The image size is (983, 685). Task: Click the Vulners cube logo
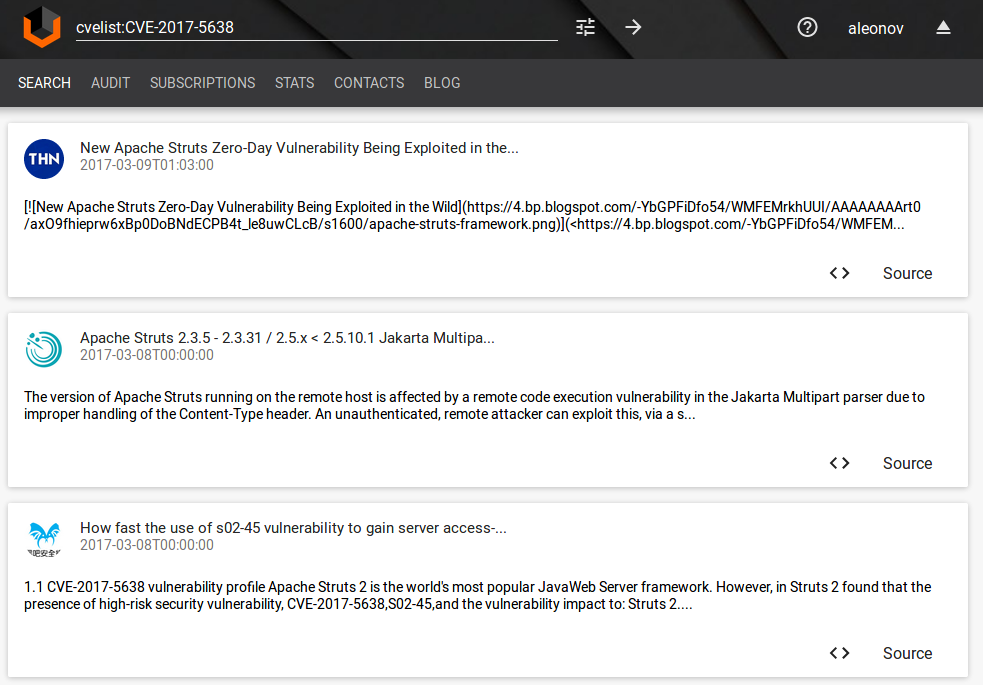point(42,27)
